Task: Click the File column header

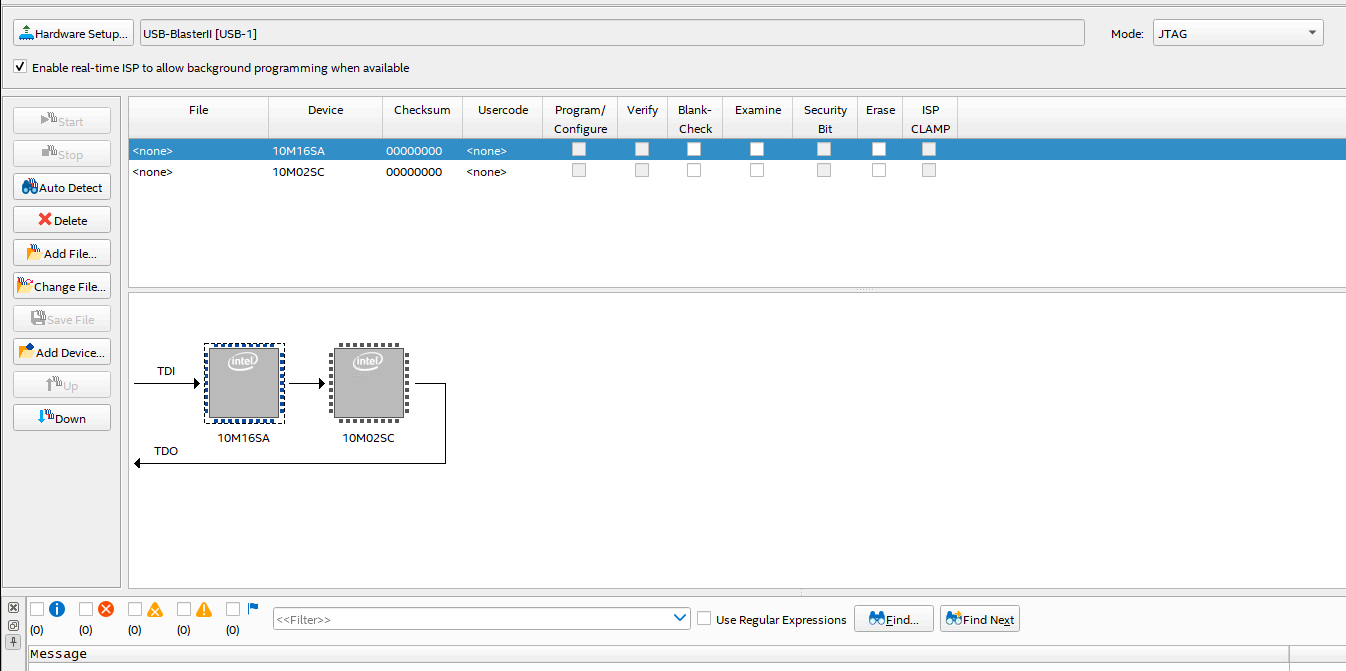Action: [199, 118]
